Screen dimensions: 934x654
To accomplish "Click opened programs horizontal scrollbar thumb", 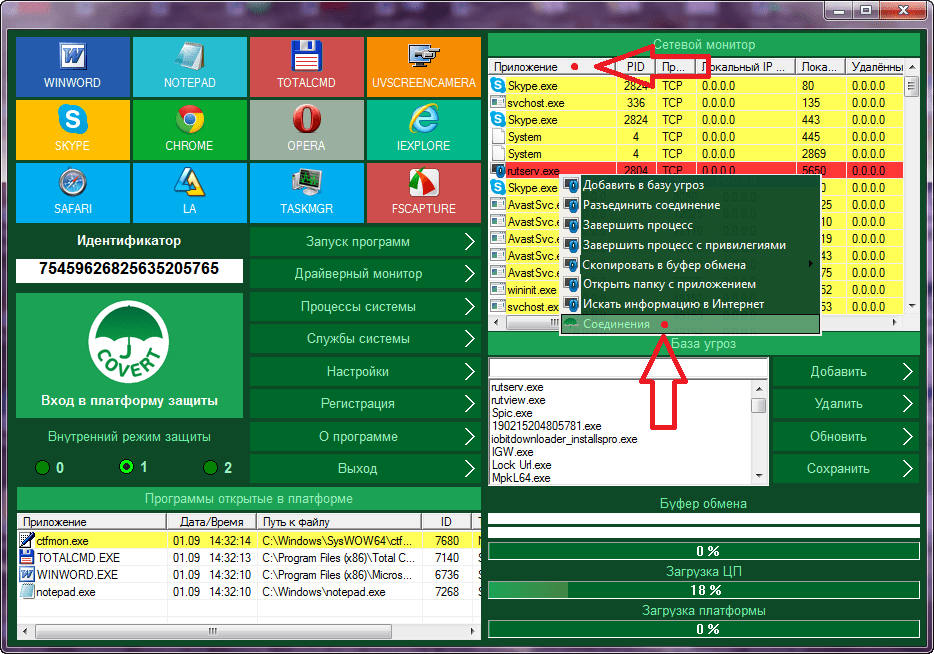I will pos(213,631).
